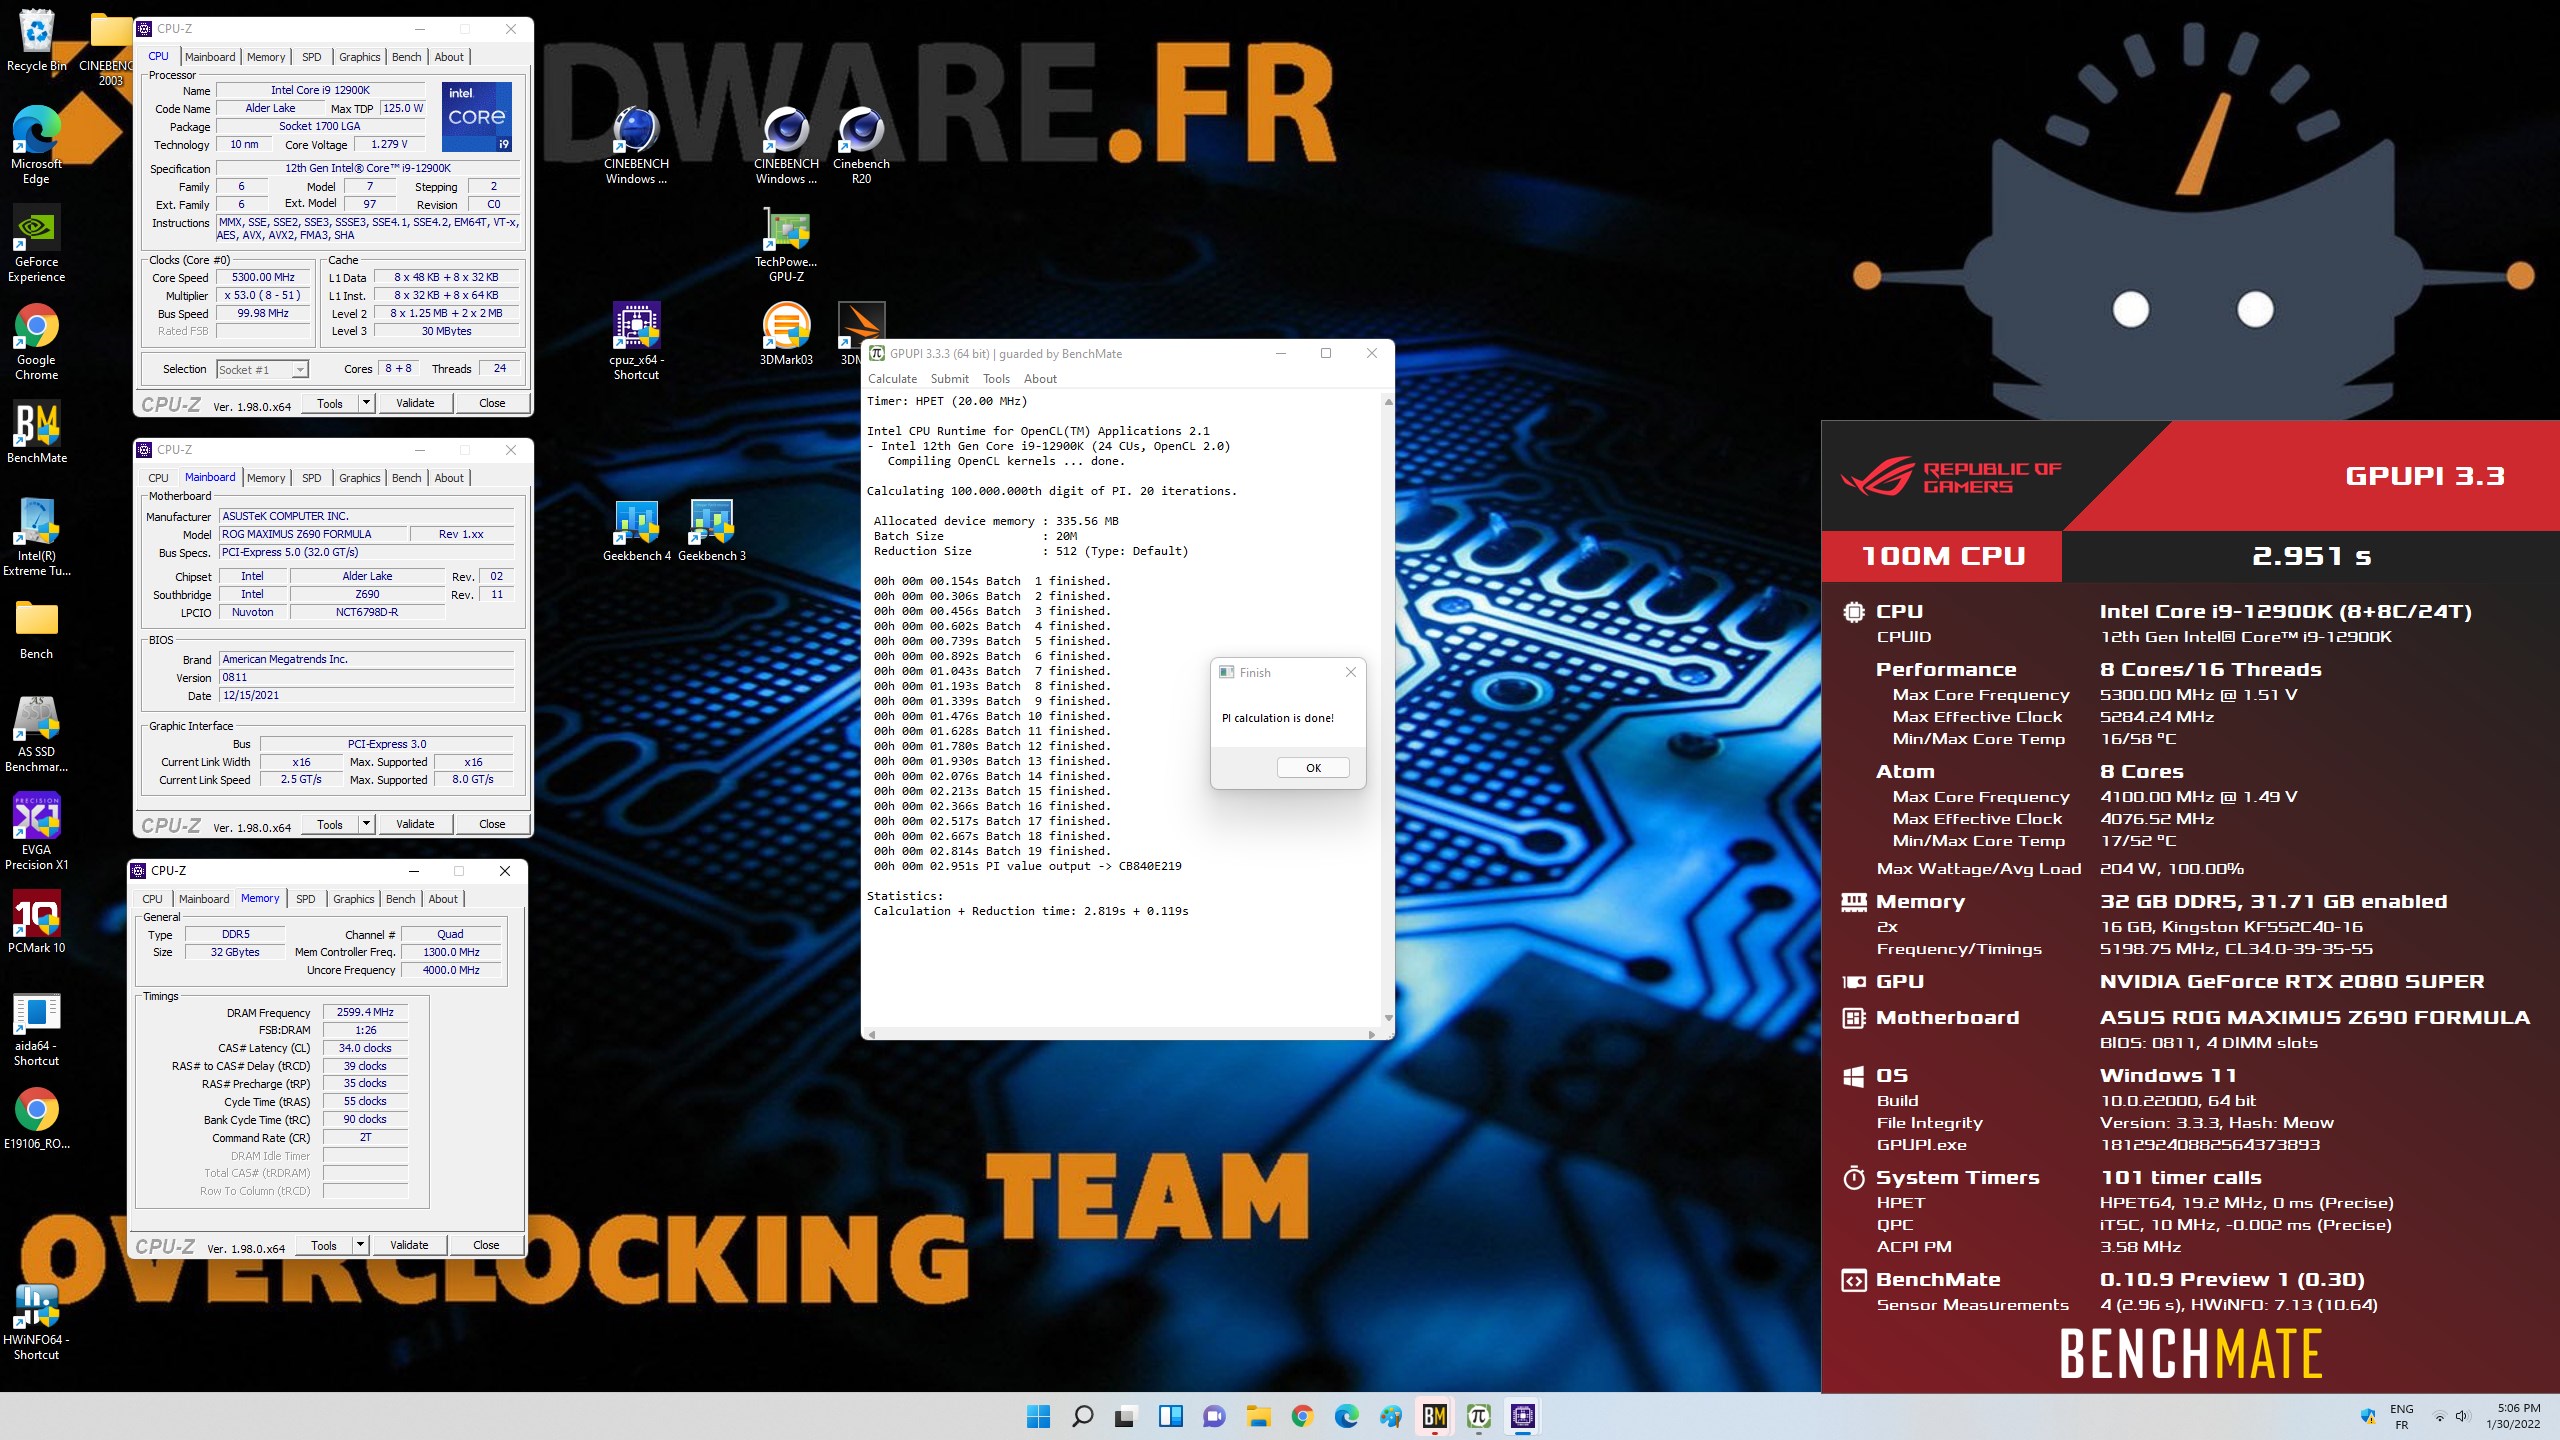Viewport: 2560px width, 1440px height.
Task: Open EVGA Precision X1 desktop icon
Action: pyautogui.click(x=36, y=831)
